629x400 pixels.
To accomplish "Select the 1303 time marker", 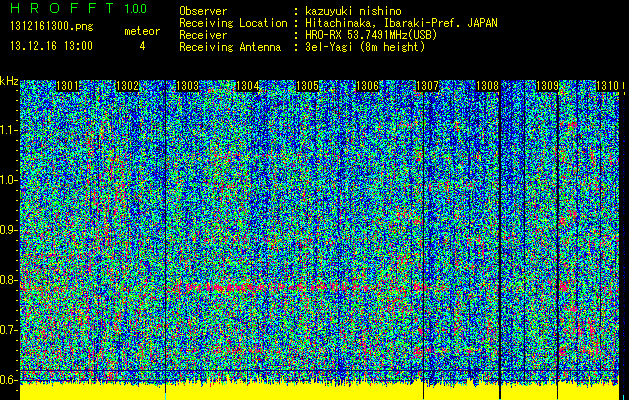I will [188, 87].
